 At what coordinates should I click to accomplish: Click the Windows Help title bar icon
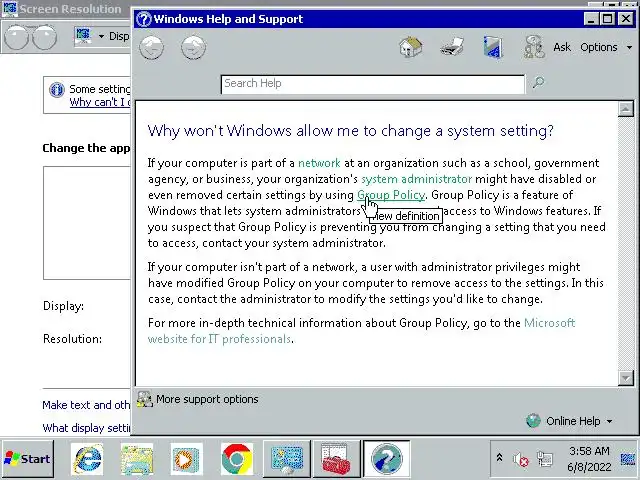[143, 19]
